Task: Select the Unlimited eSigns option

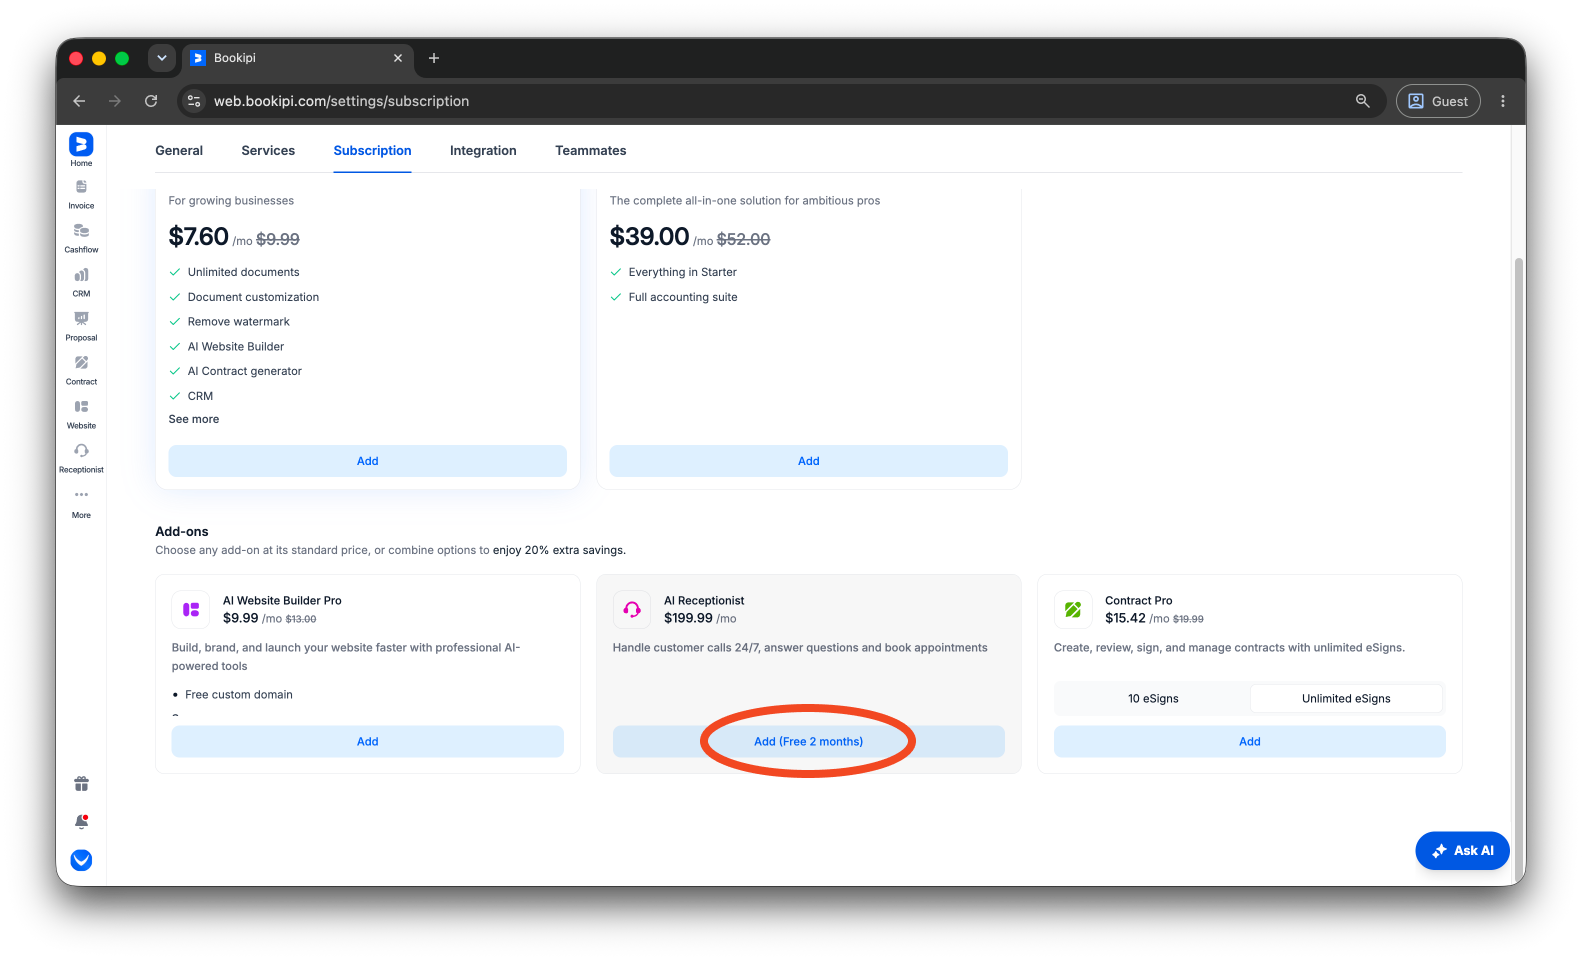Action: [x=1346, y=699]
